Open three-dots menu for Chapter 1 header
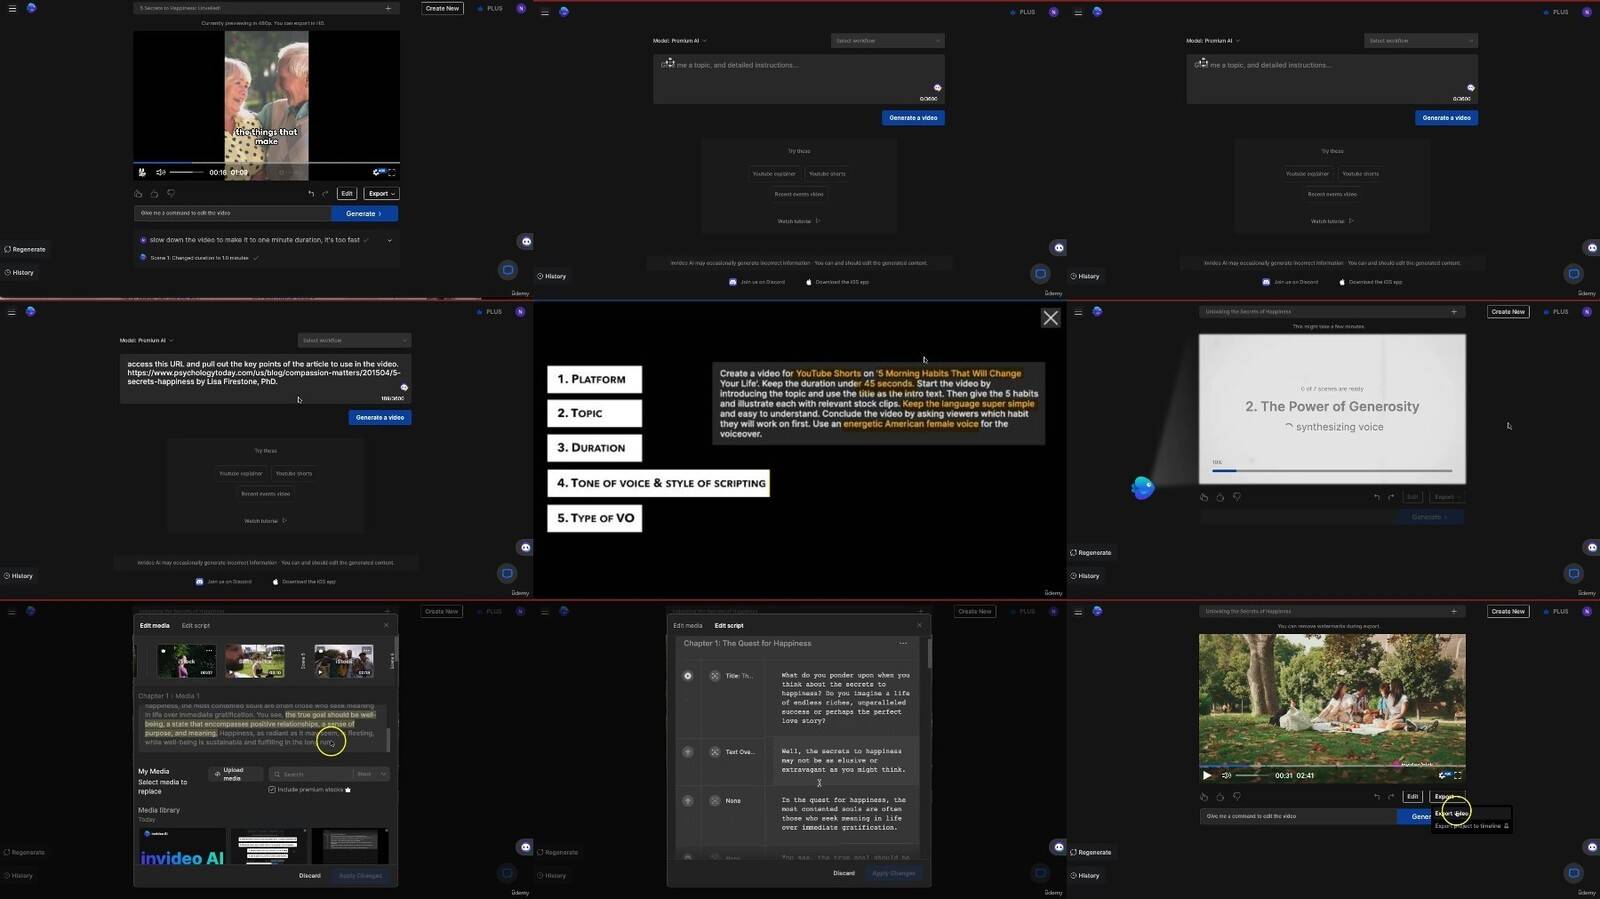1600x899 pixels. point(903,643)
